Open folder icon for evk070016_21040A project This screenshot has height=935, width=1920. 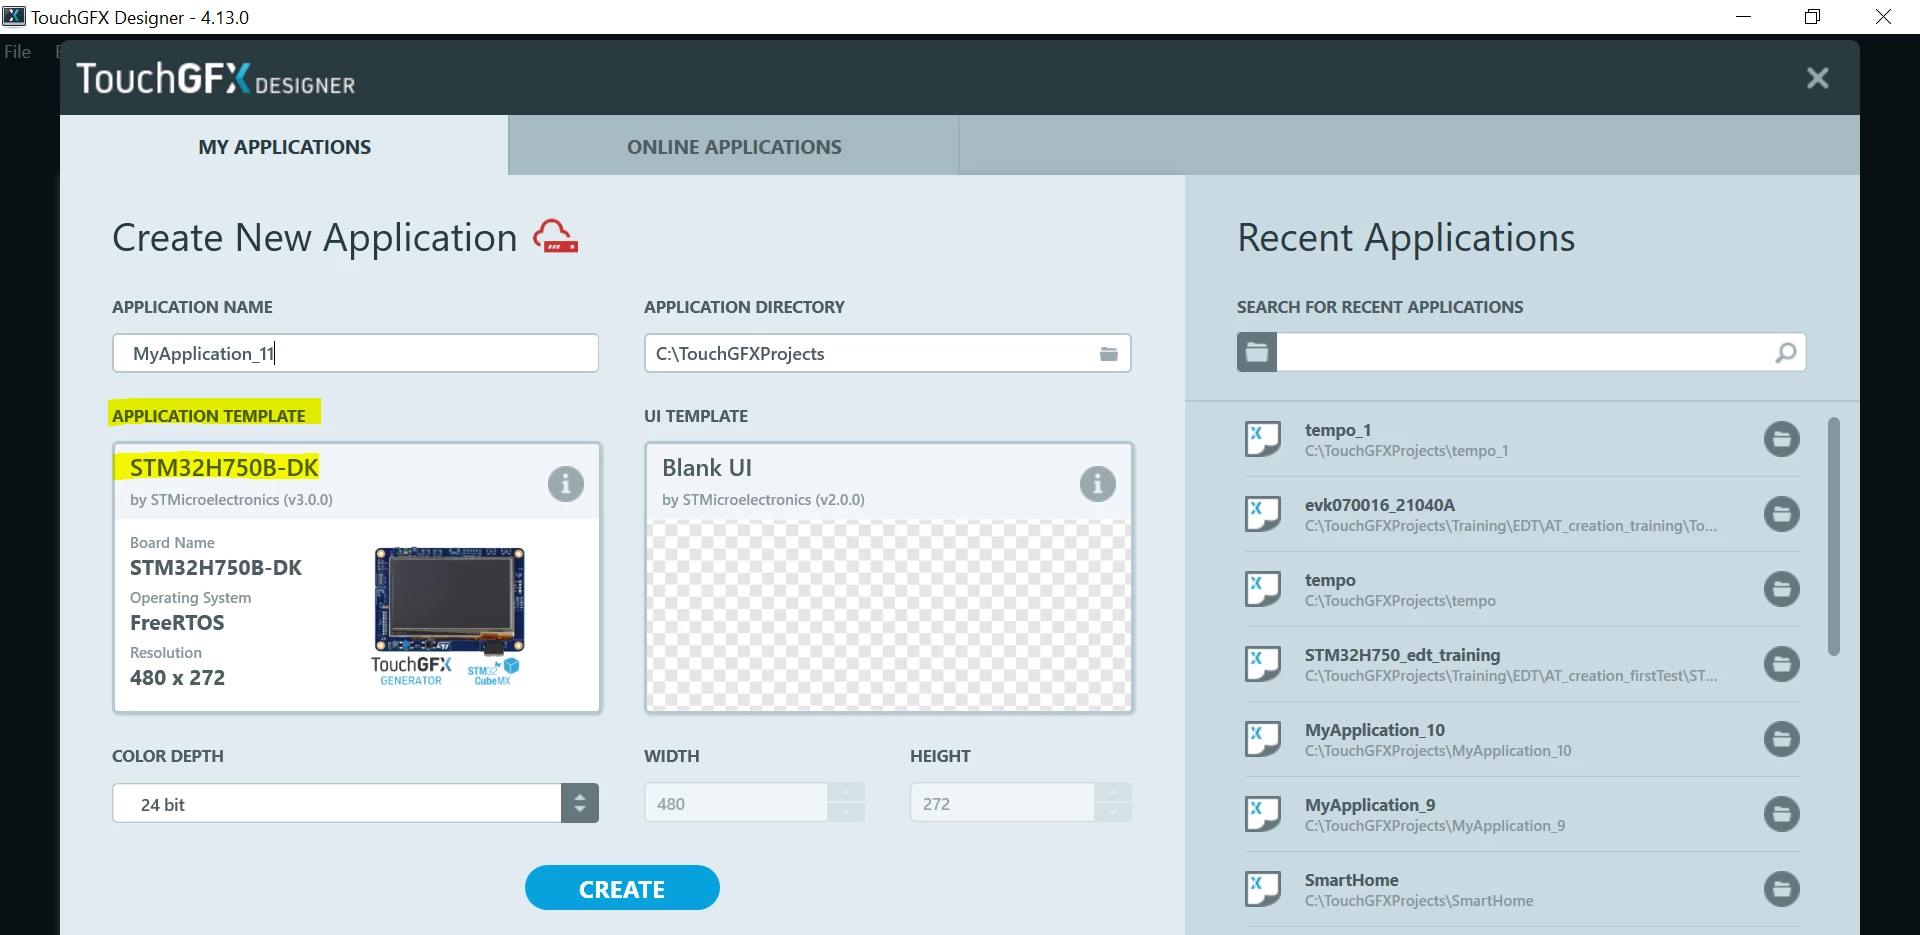(x=1781, y=514)
